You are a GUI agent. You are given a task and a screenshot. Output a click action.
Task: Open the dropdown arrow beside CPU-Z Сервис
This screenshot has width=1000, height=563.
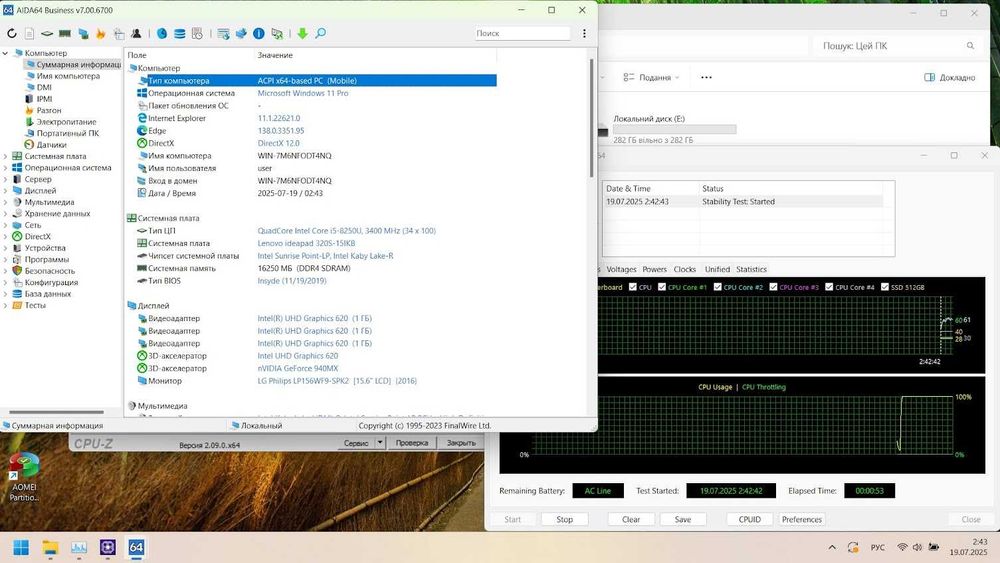coord(379,442)
